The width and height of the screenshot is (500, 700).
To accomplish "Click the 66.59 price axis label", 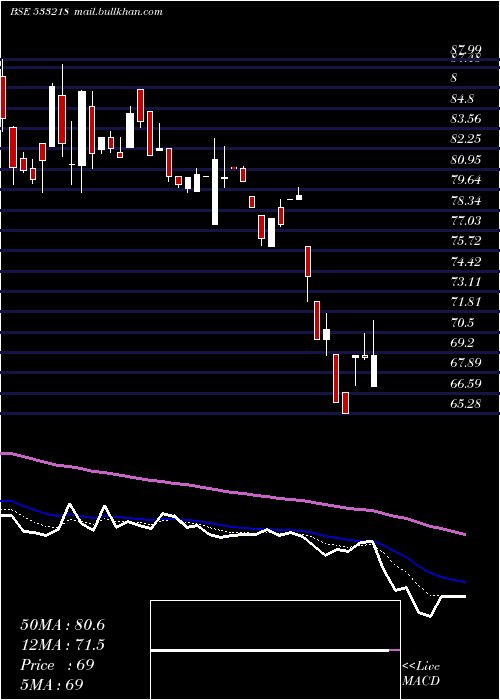I will click(466, 383).
